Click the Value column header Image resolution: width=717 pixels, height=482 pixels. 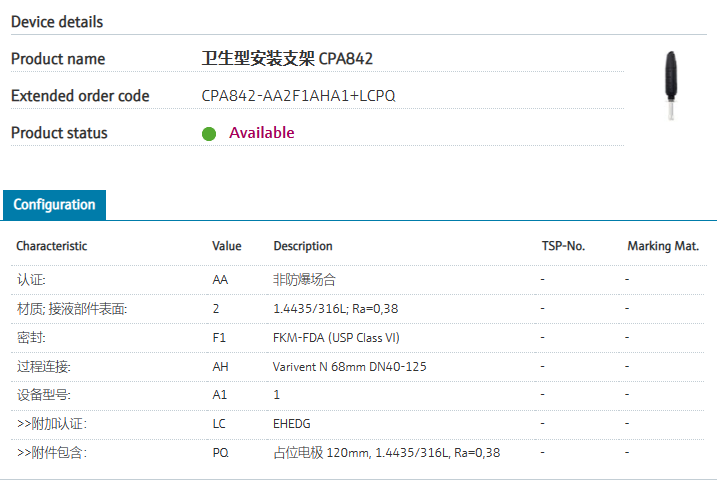(227, 246)
